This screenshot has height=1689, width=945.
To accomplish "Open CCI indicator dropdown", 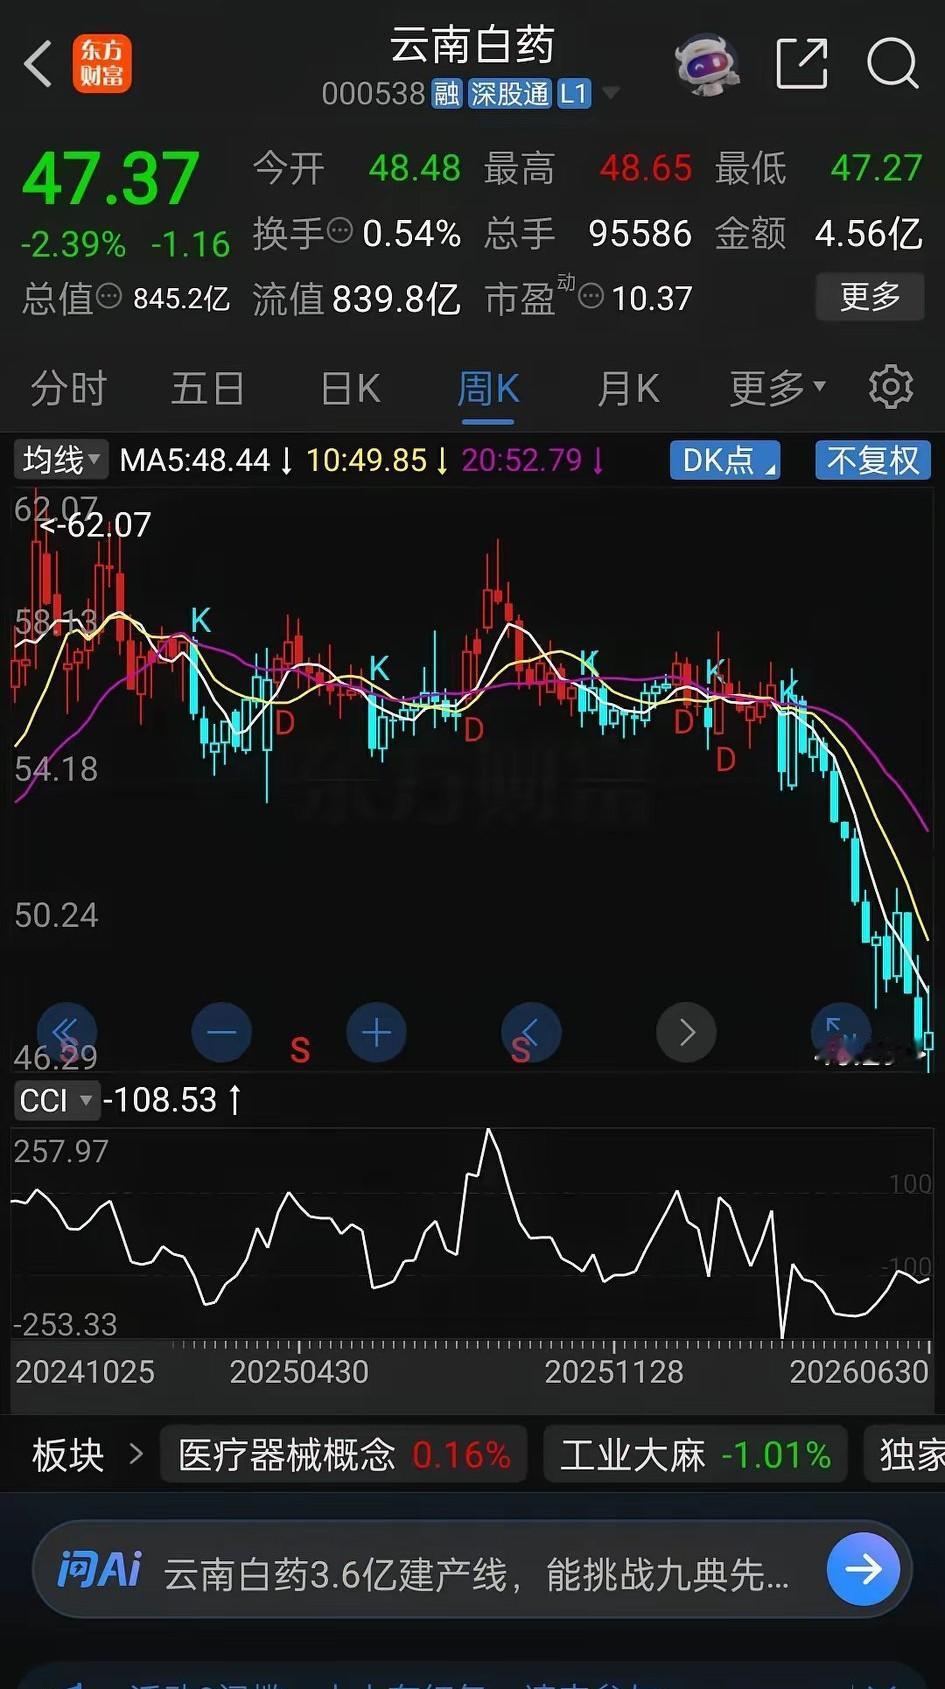I will click(x=57, y=1100).
